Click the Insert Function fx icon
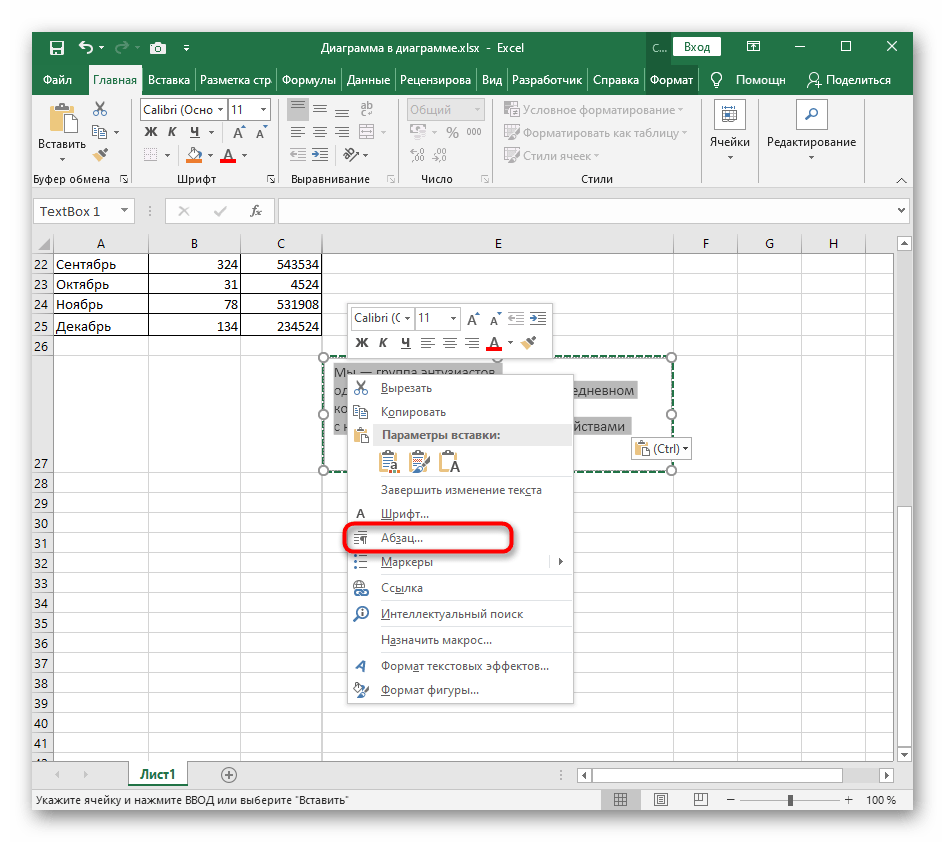 (x=256, y=211)
